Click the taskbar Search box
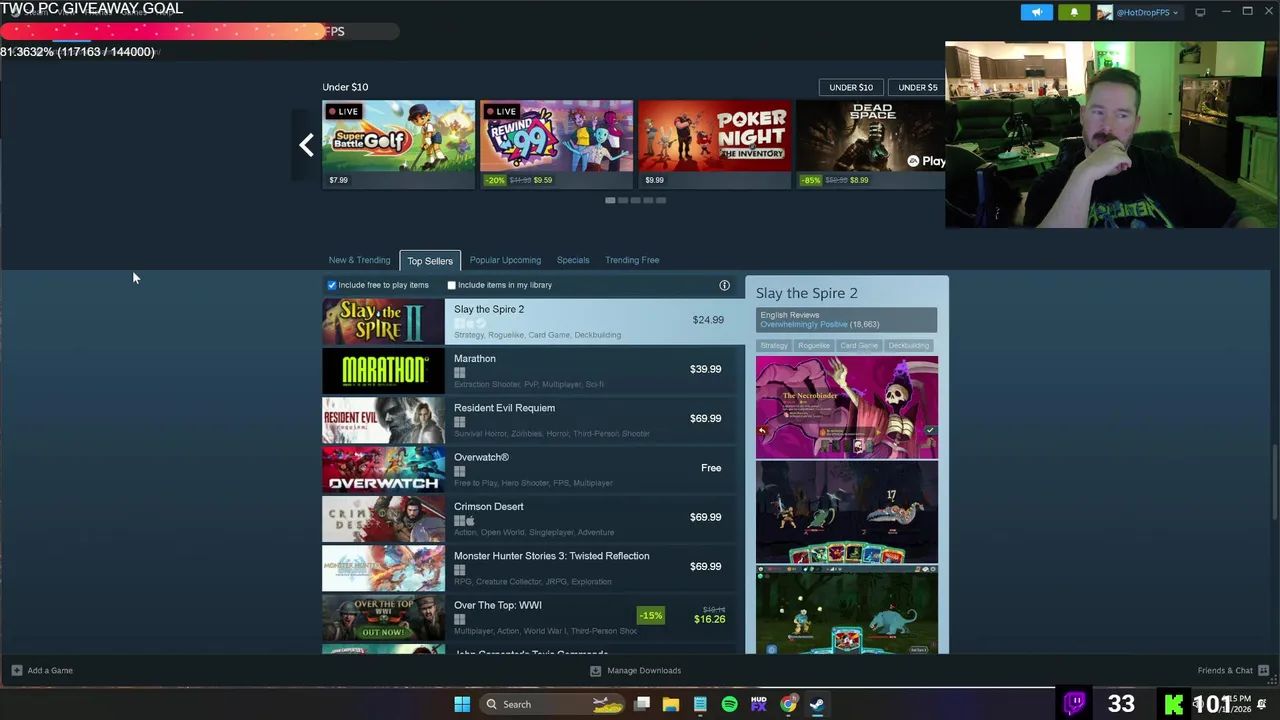 (552, 704)
